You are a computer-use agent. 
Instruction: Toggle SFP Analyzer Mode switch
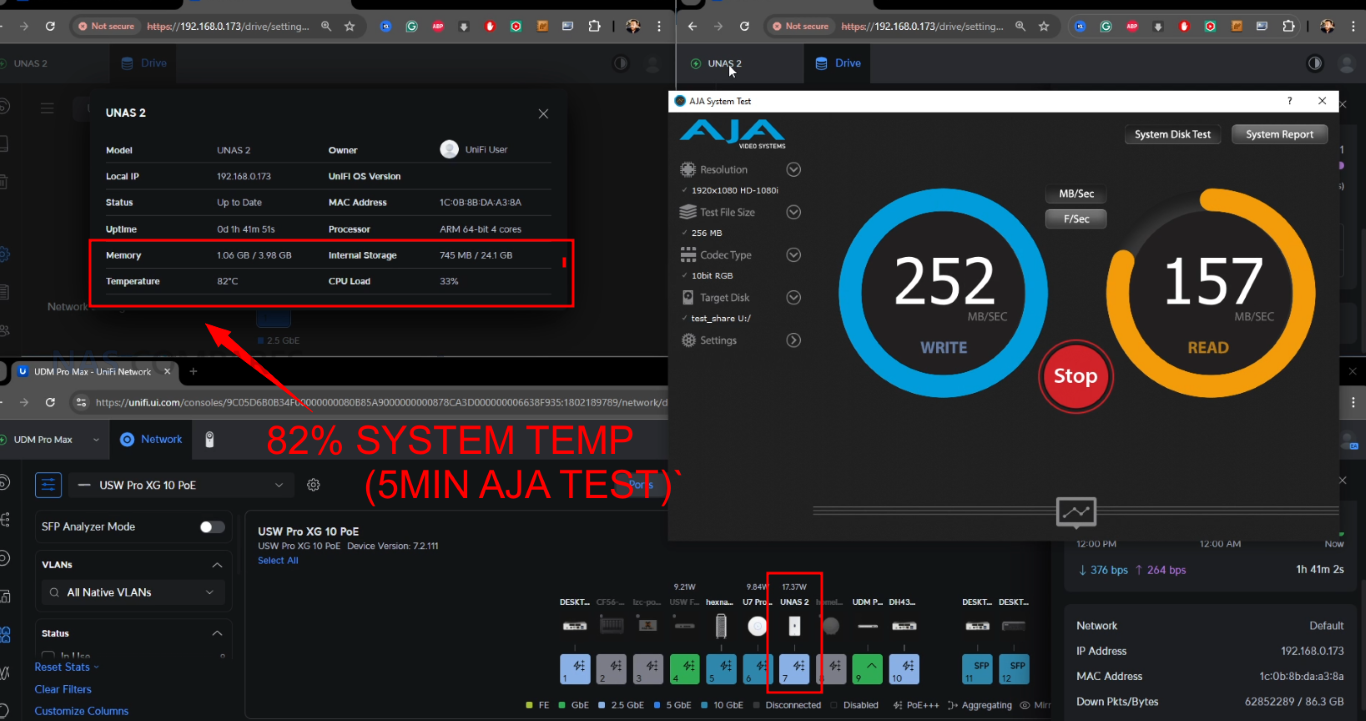(x=212, y=527)
